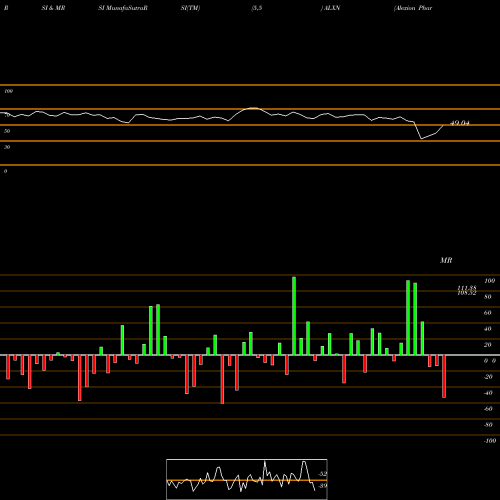Click the RSI value label 49.04
Viewport: 500px width, 500px height.
[x=460, y=123]
